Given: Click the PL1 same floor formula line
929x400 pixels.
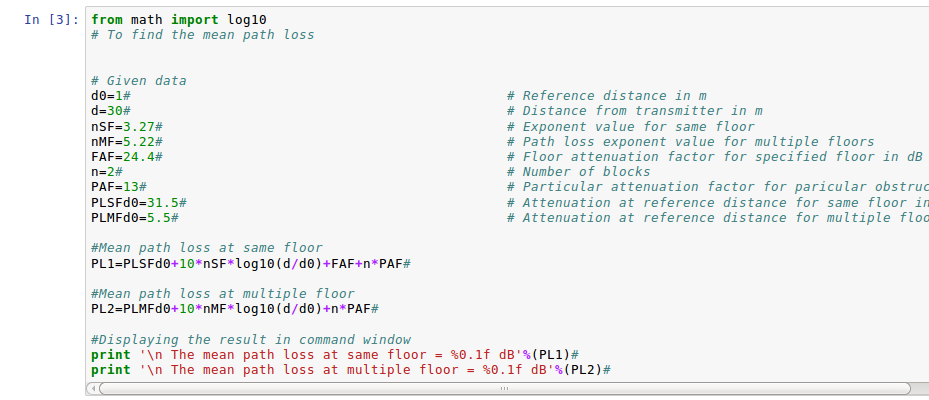Looking at the screenshot, I should point(250,263).
